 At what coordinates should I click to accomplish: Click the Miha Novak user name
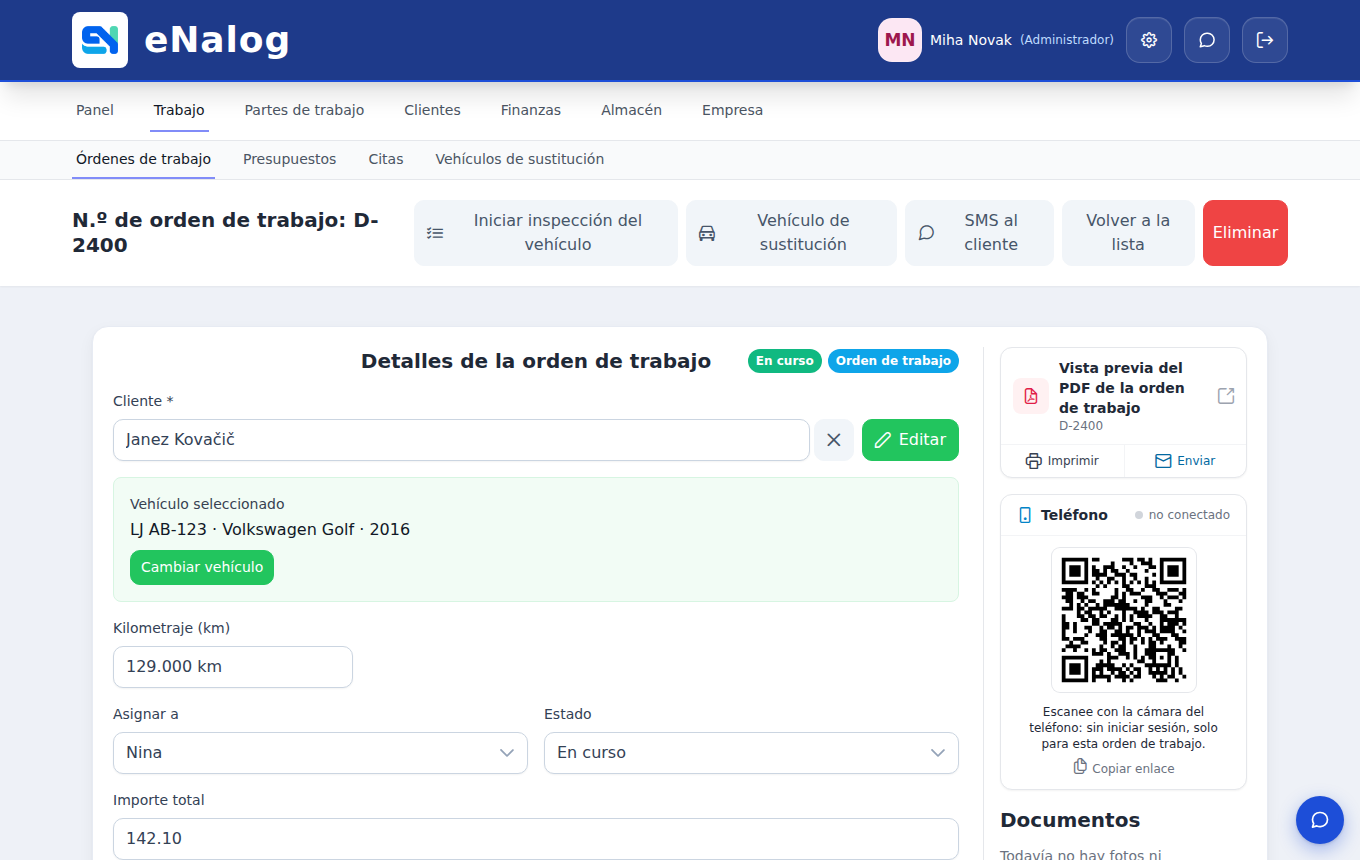tap(971, 40)
